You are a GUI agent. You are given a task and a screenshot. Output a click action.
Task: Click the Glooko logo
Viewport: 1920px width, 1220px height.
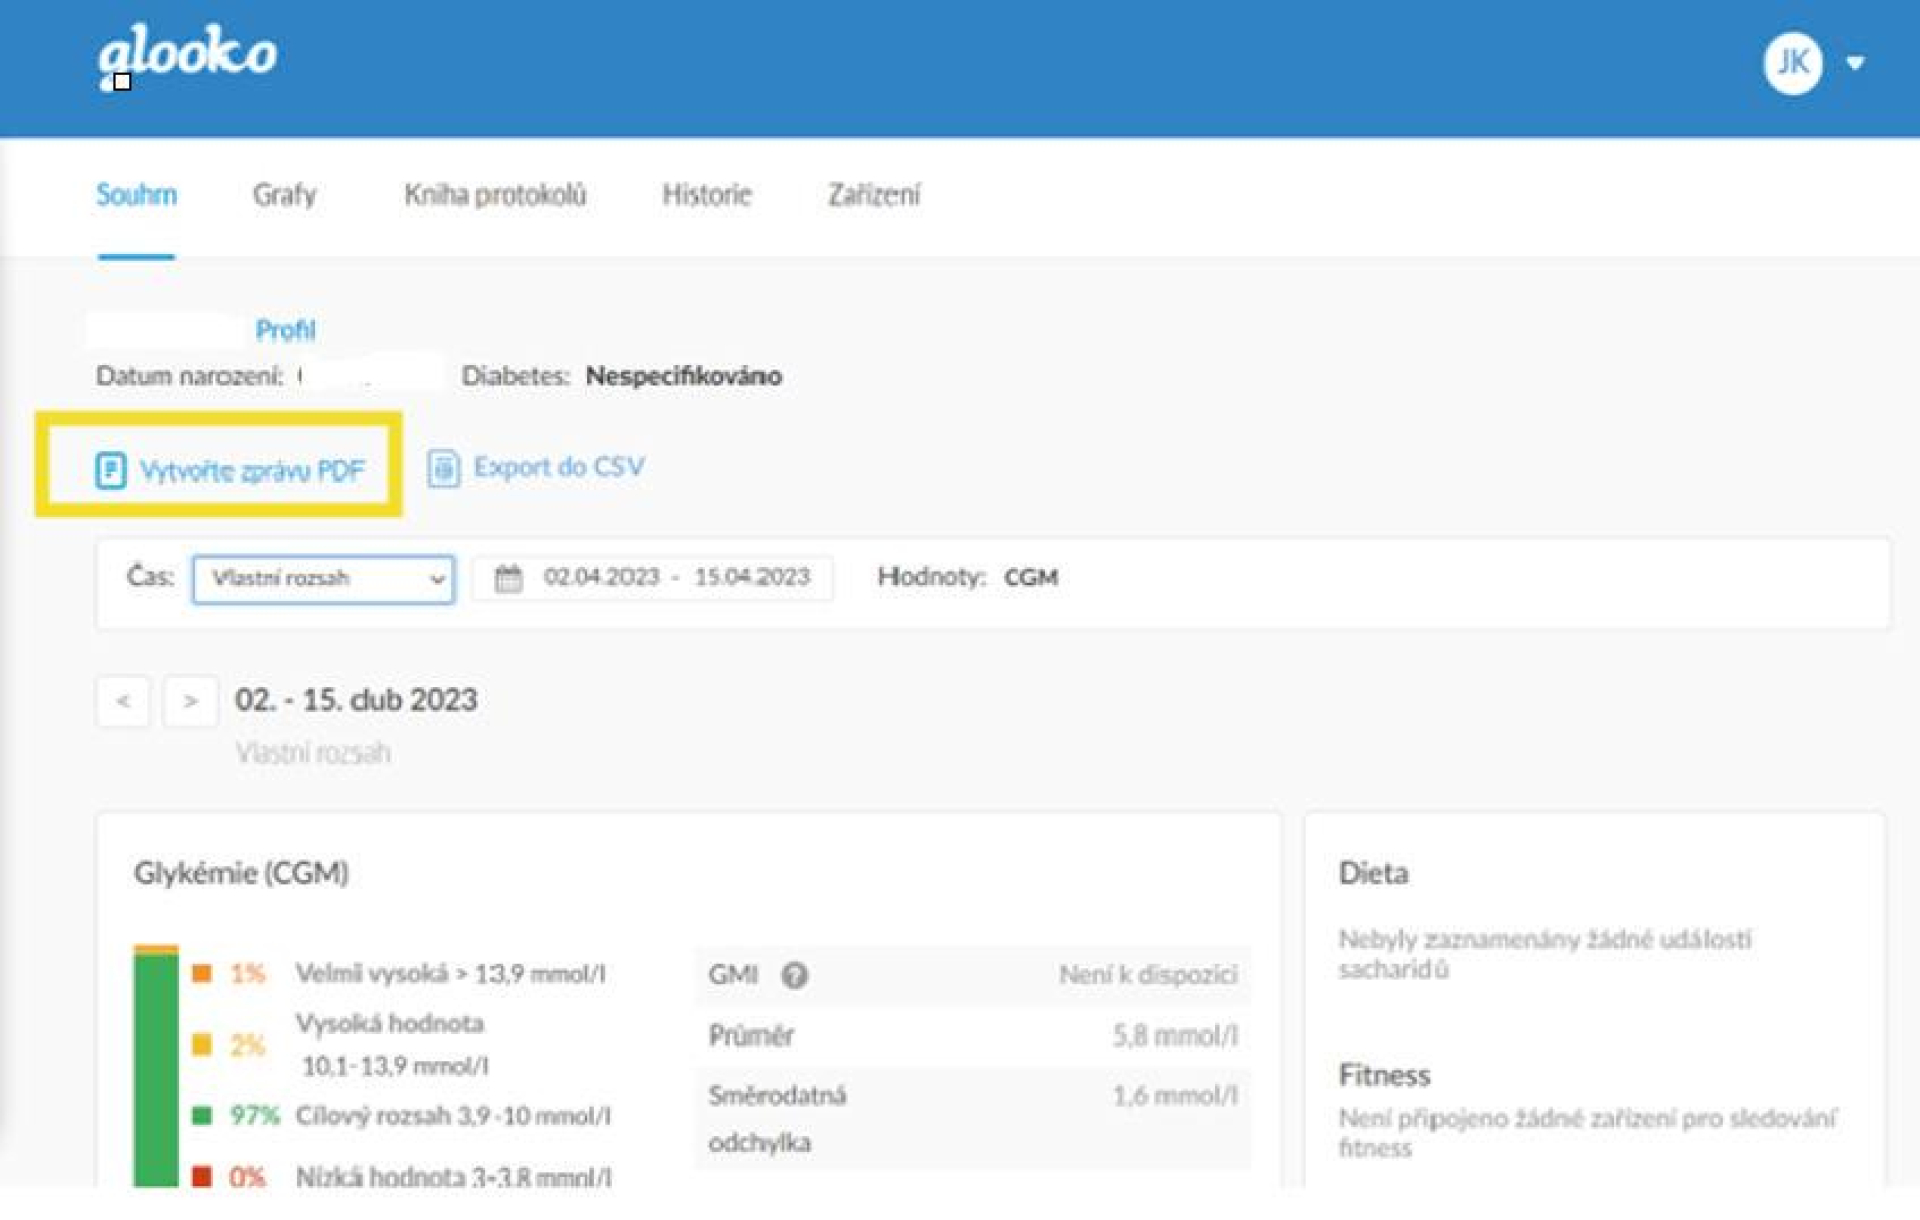coord(187,55)
